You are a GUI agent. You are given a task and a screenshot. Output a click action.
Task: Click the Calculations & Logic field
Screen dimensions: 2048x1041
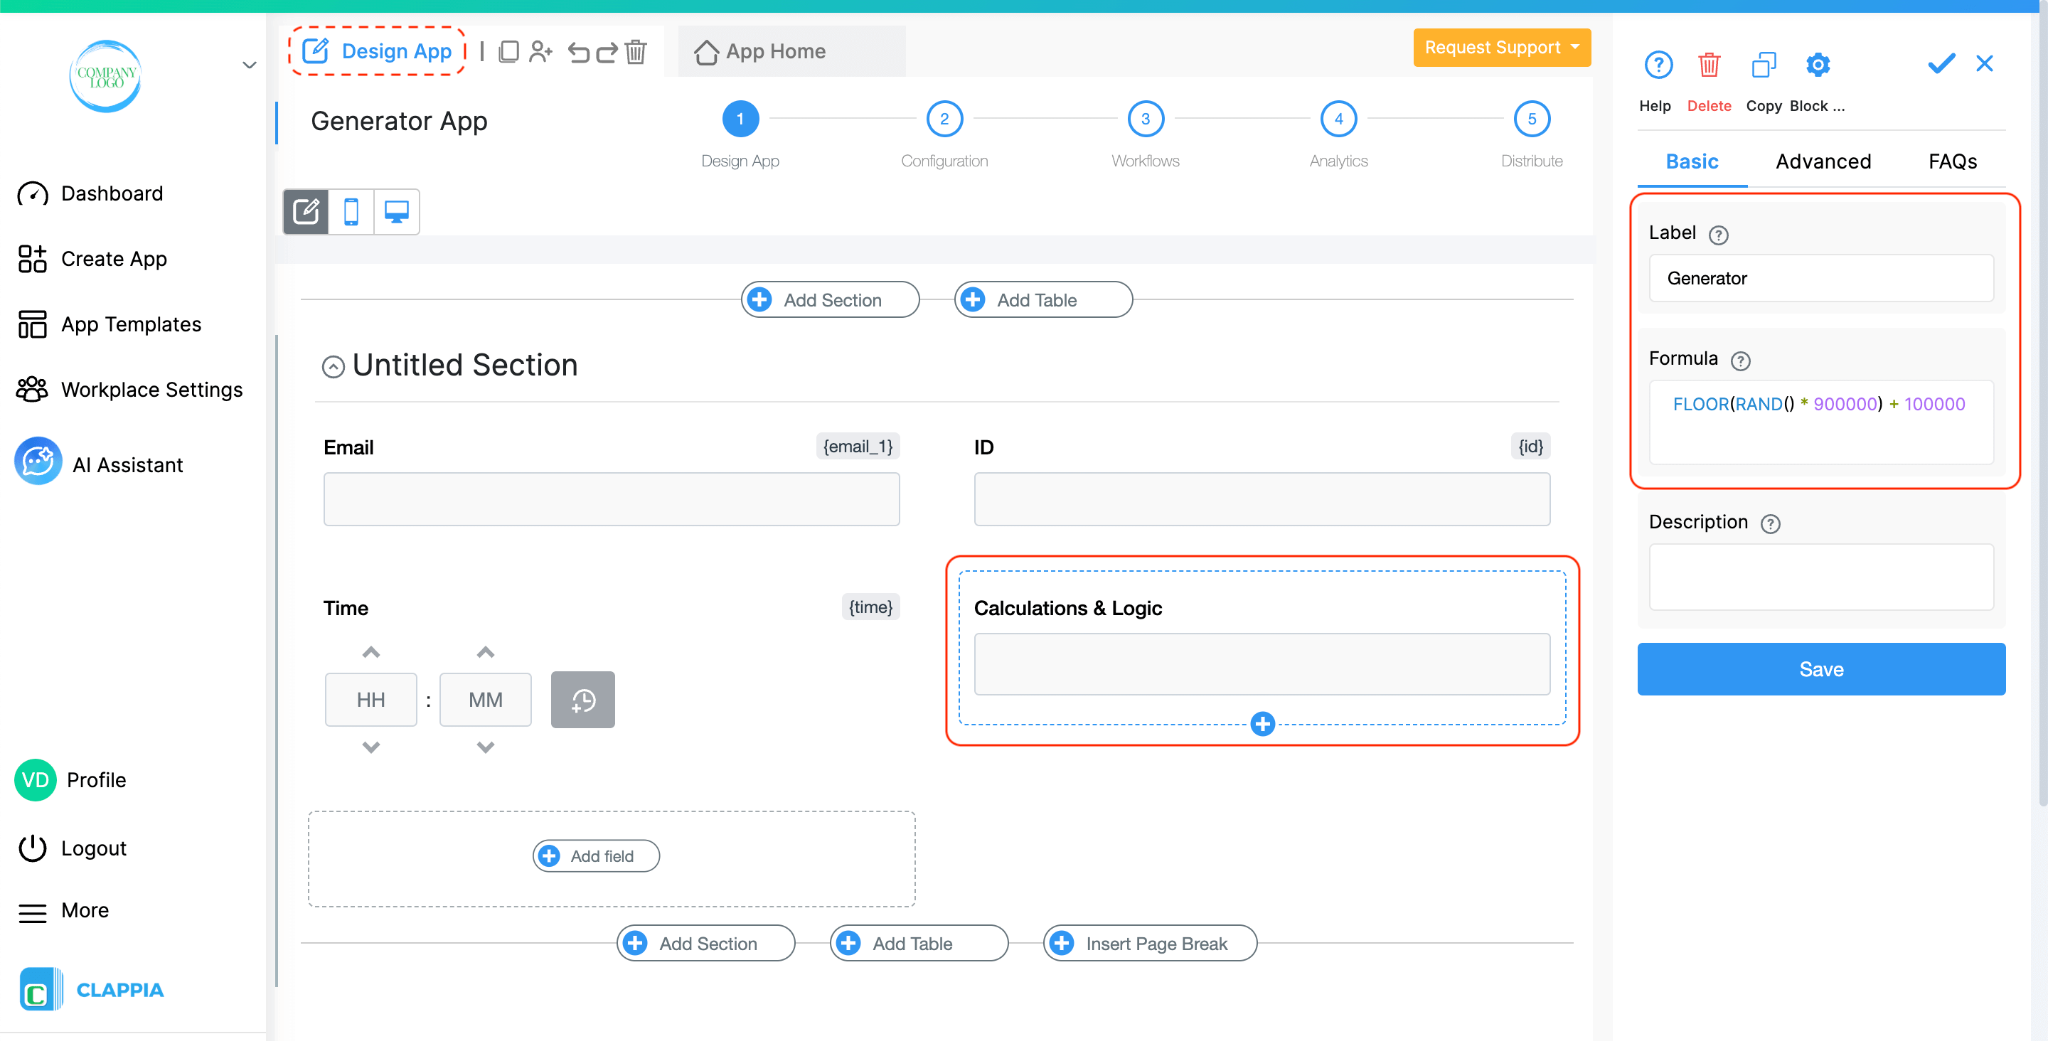[x=1262, y=664]
